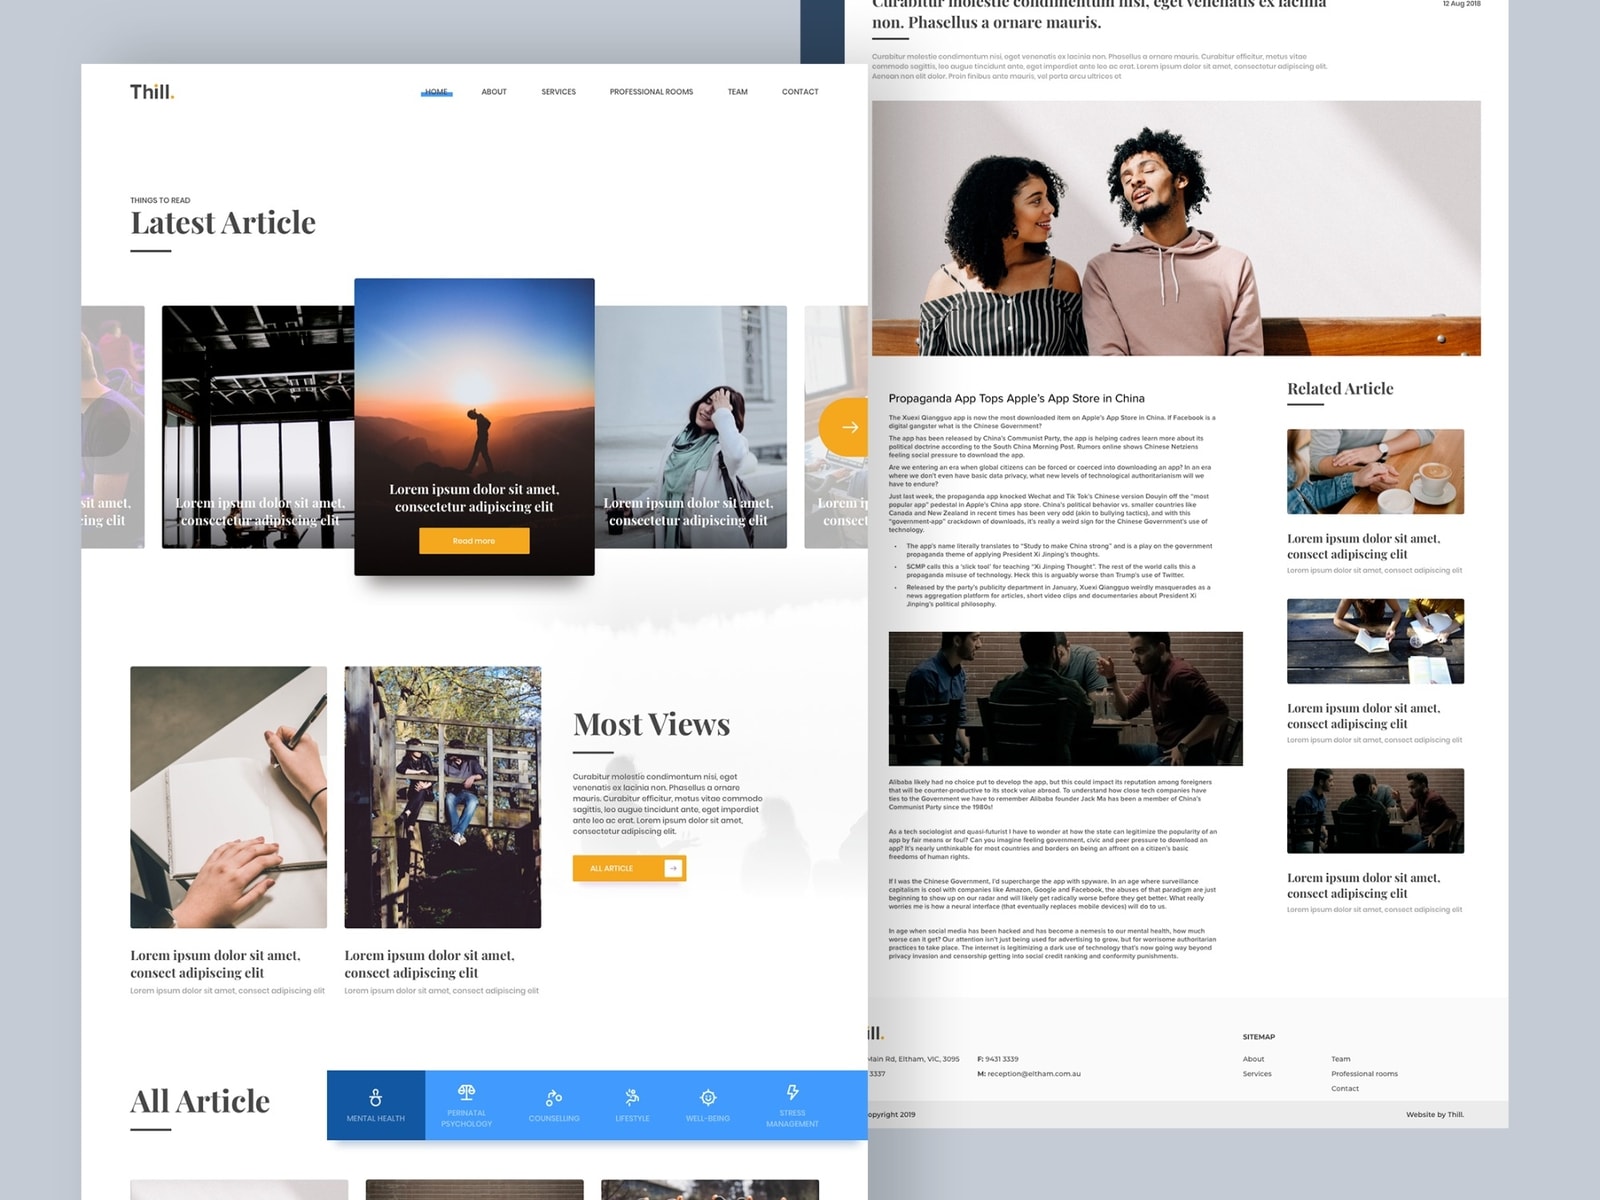Choose the Counselling category icon
Screen dimensions: 1600x1200
click(554, 1097)
